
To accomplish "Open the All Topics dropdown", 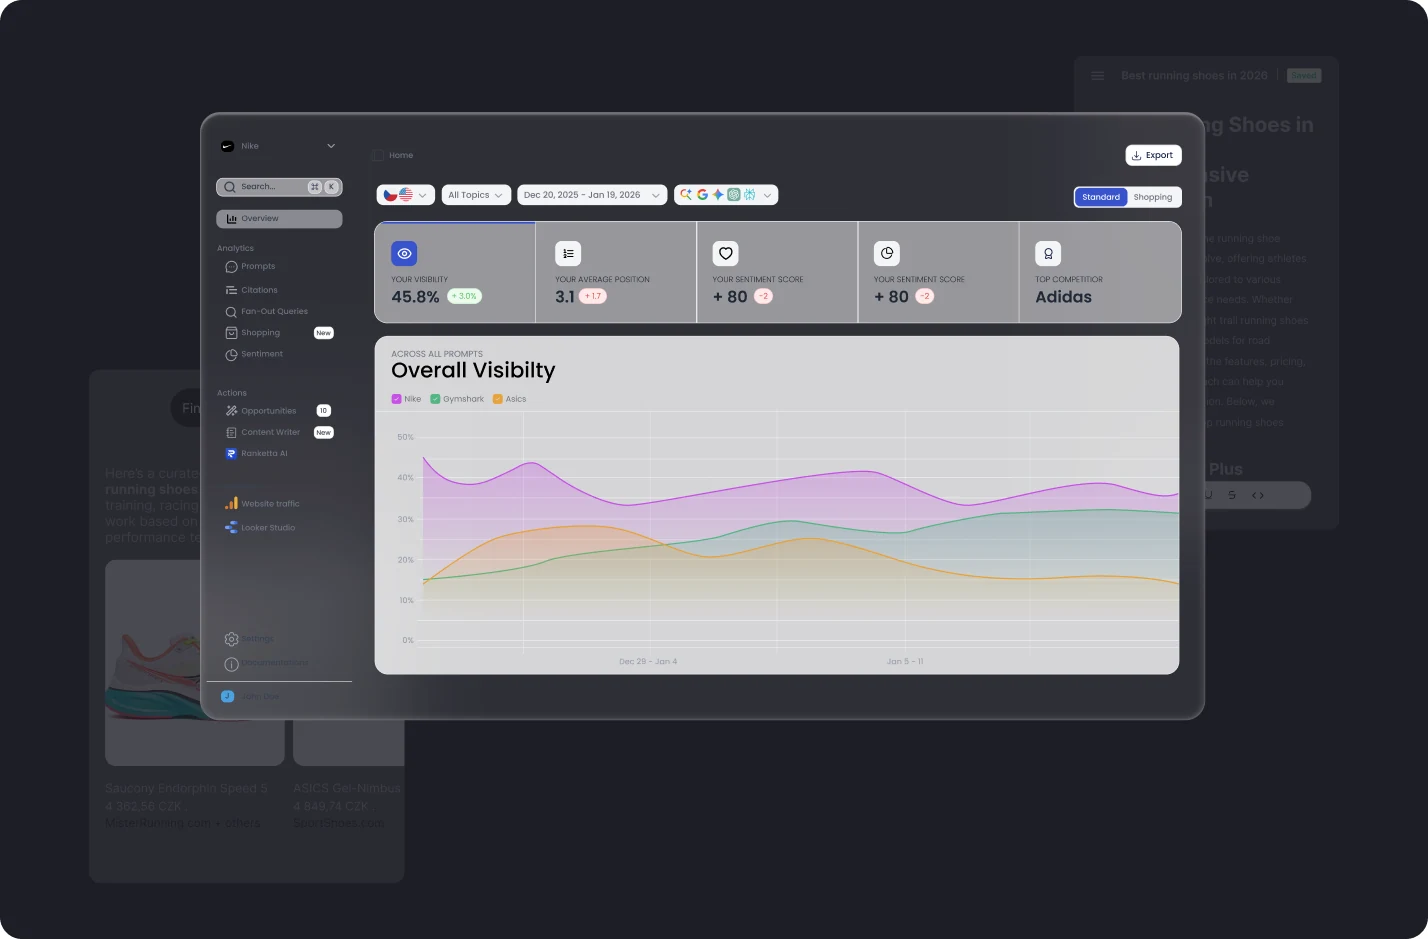I will [476, 195].
